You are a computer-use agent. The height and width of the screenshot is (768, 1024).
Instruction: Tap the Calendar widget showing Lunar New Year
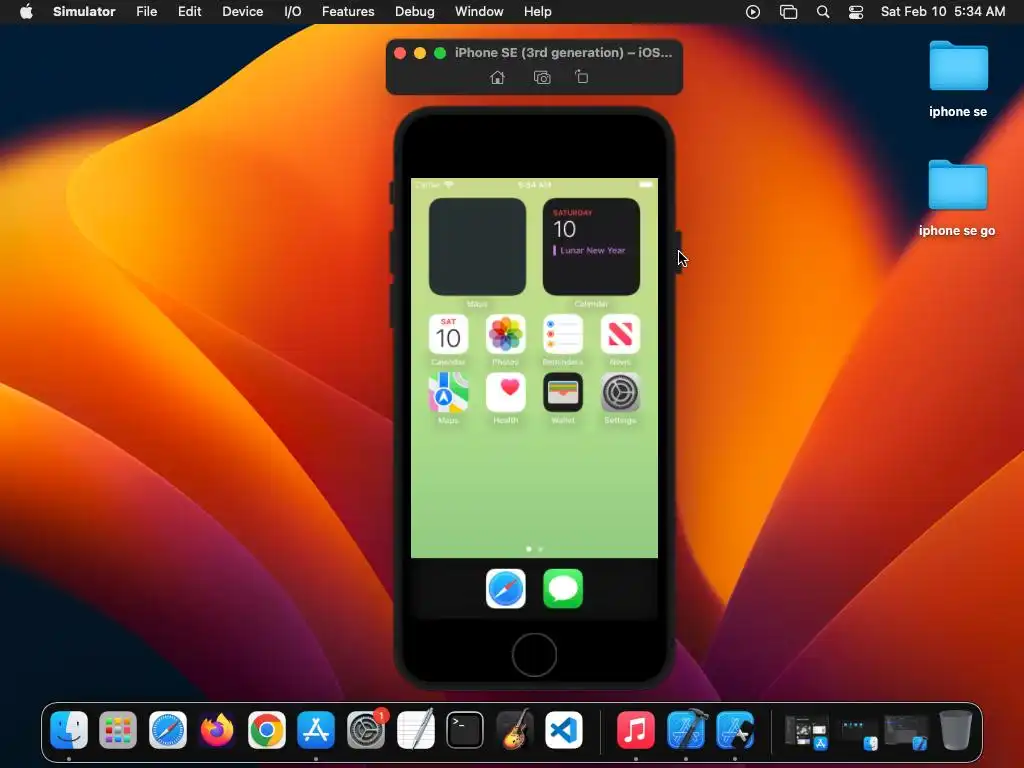pyautogui.click(x=591, y=247)
